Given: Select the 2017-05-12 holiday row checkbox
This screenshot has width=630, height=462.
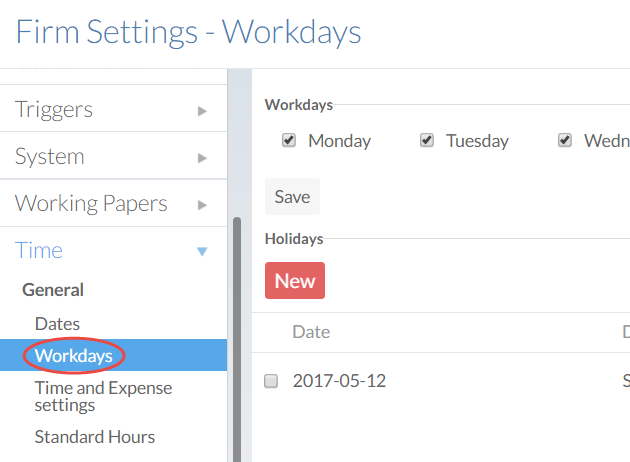Looking at the screenshot, I should click(x=270, y=381).
